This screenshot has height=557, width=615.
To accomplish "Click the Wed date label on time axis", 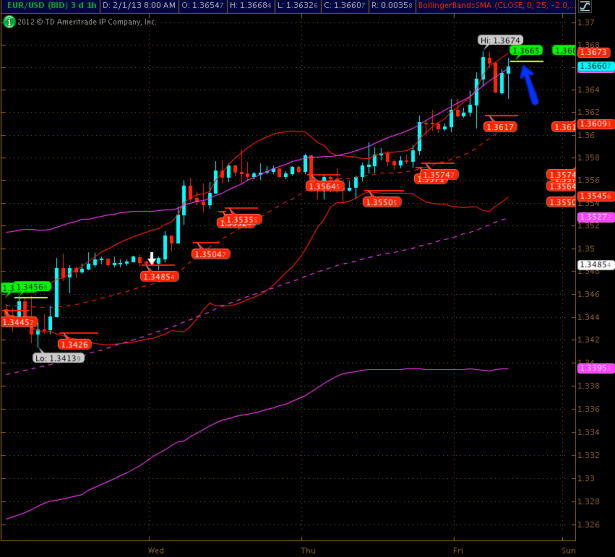I will pyautogui.click(x=155, y=550).
